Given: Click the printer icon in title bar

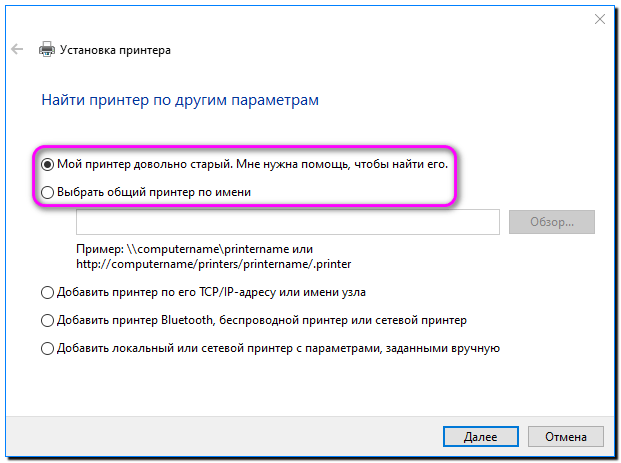Looking at the screenshot, I should click(46, 49).
